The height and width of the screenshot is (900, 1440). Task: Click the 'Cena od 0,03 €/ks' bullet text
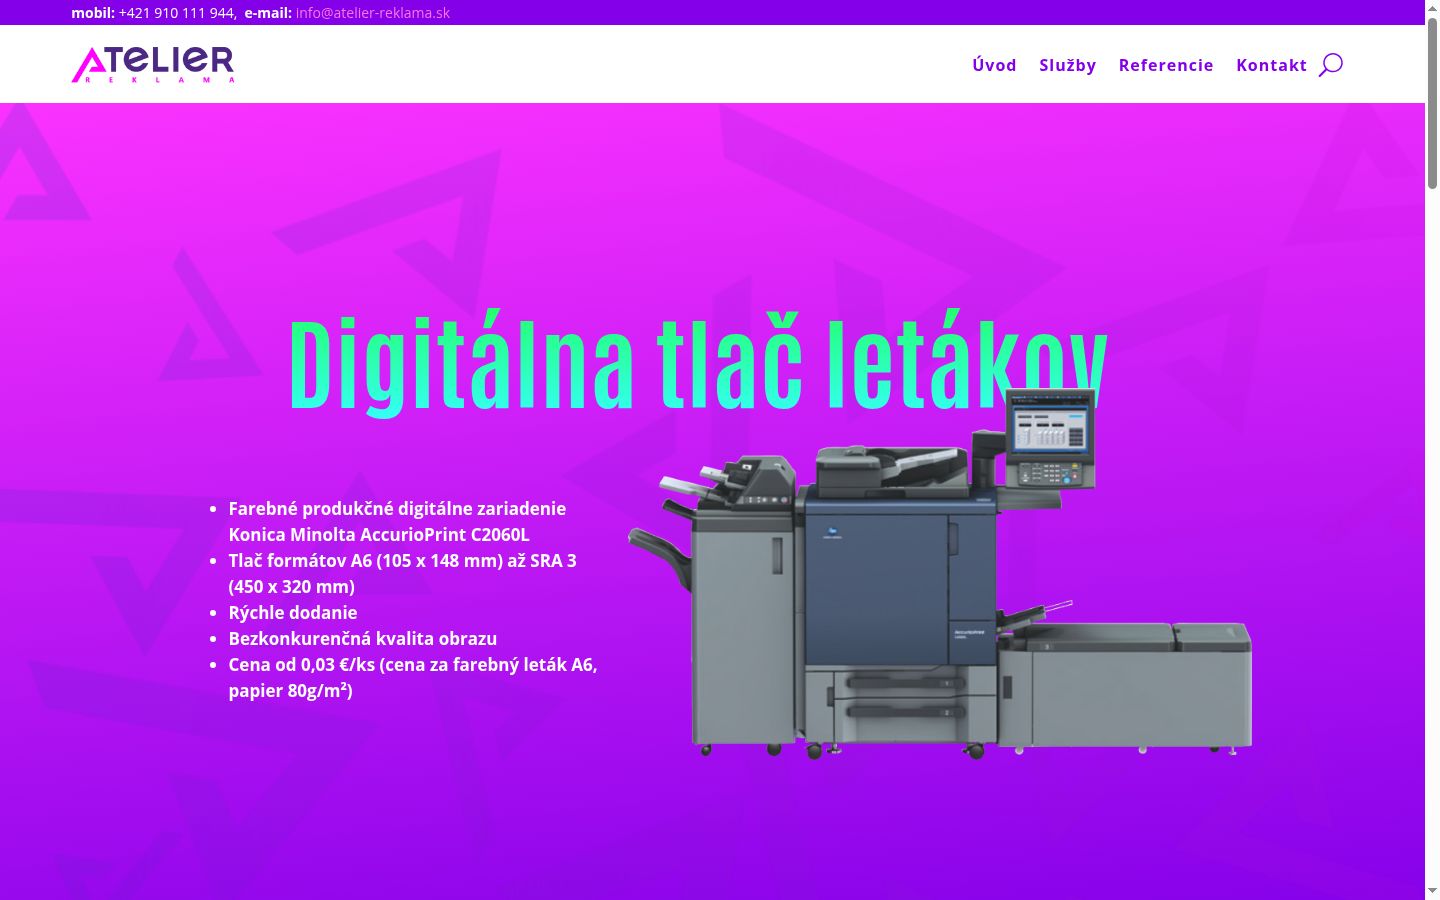click(x=413, y=677)
